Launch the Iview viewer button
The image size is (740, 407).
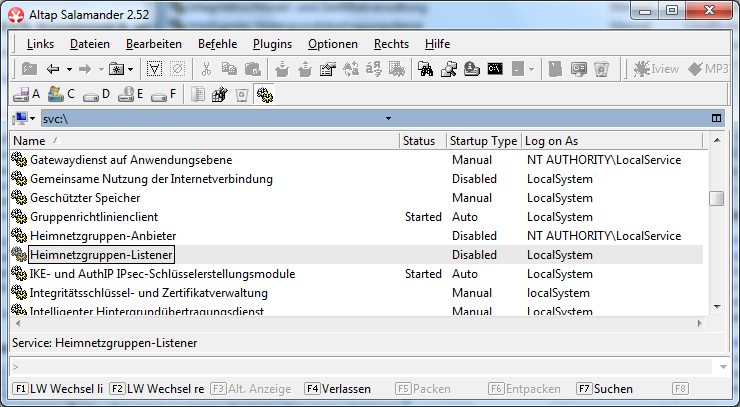click(x=657, y=69)
